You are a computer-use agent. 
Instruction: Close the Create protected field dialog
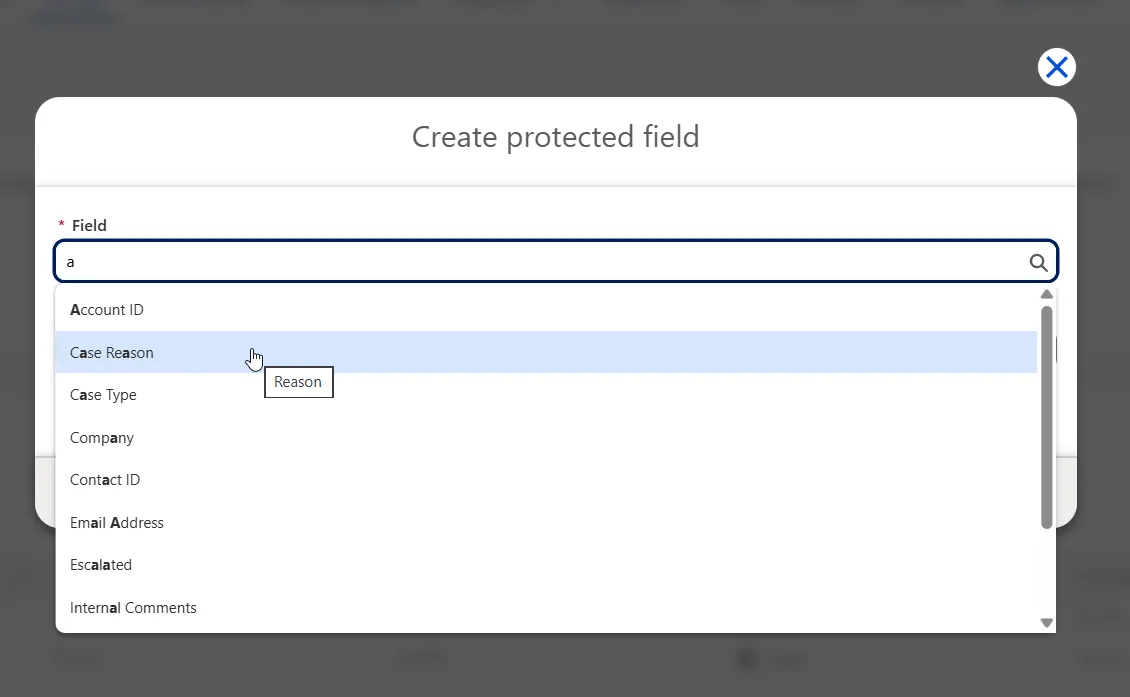[x=1056, y=67]
